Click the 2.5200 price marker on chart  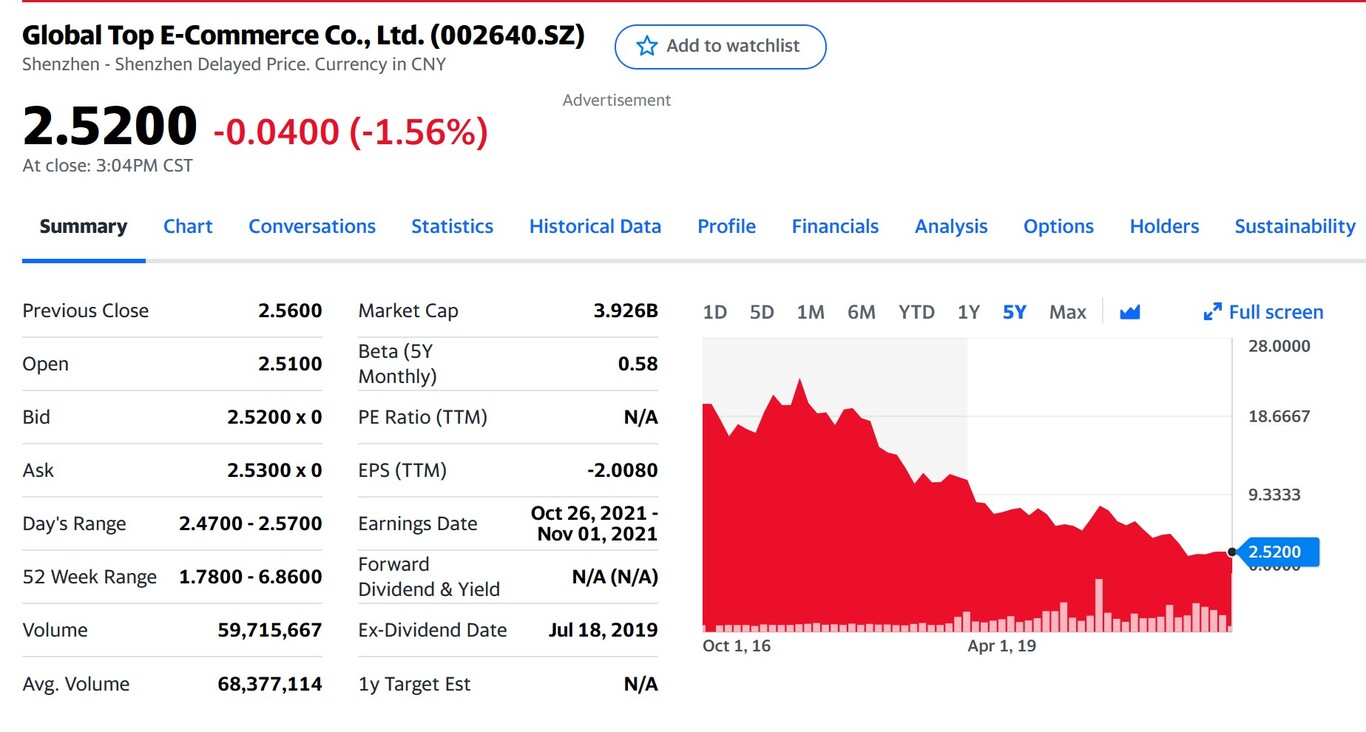coord(1278,552)
